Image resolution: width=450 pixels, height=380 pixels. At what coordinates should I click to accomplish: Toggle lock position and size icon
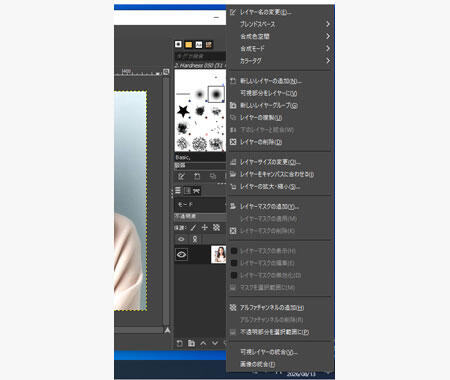pyautogui.click(x=205, y=227)
